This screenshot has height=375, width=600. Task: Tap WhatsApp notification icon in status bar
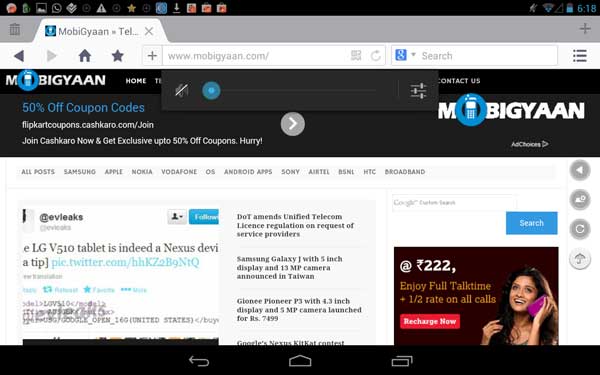pos(56,8)
